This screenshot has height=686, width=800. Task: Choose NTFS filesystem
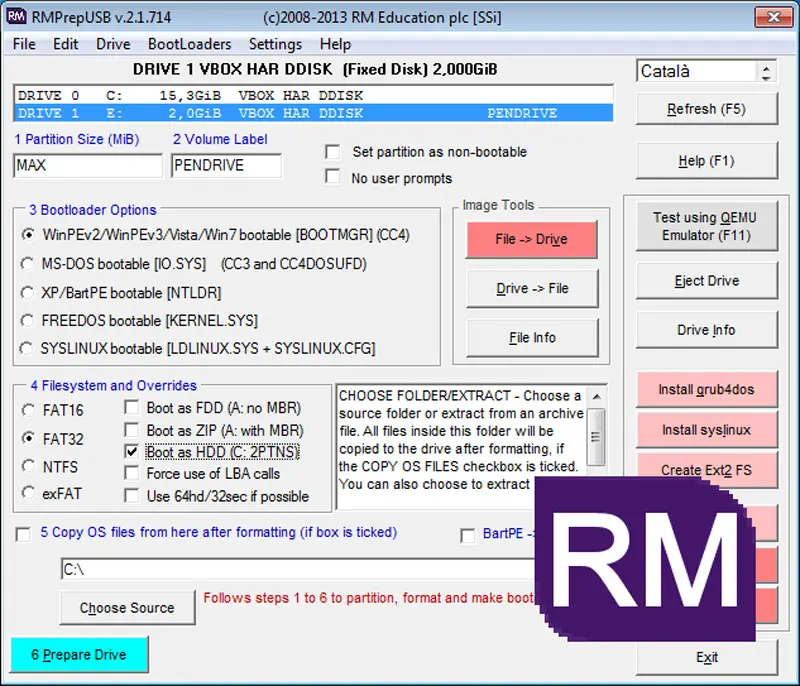(x=29, y=466)
